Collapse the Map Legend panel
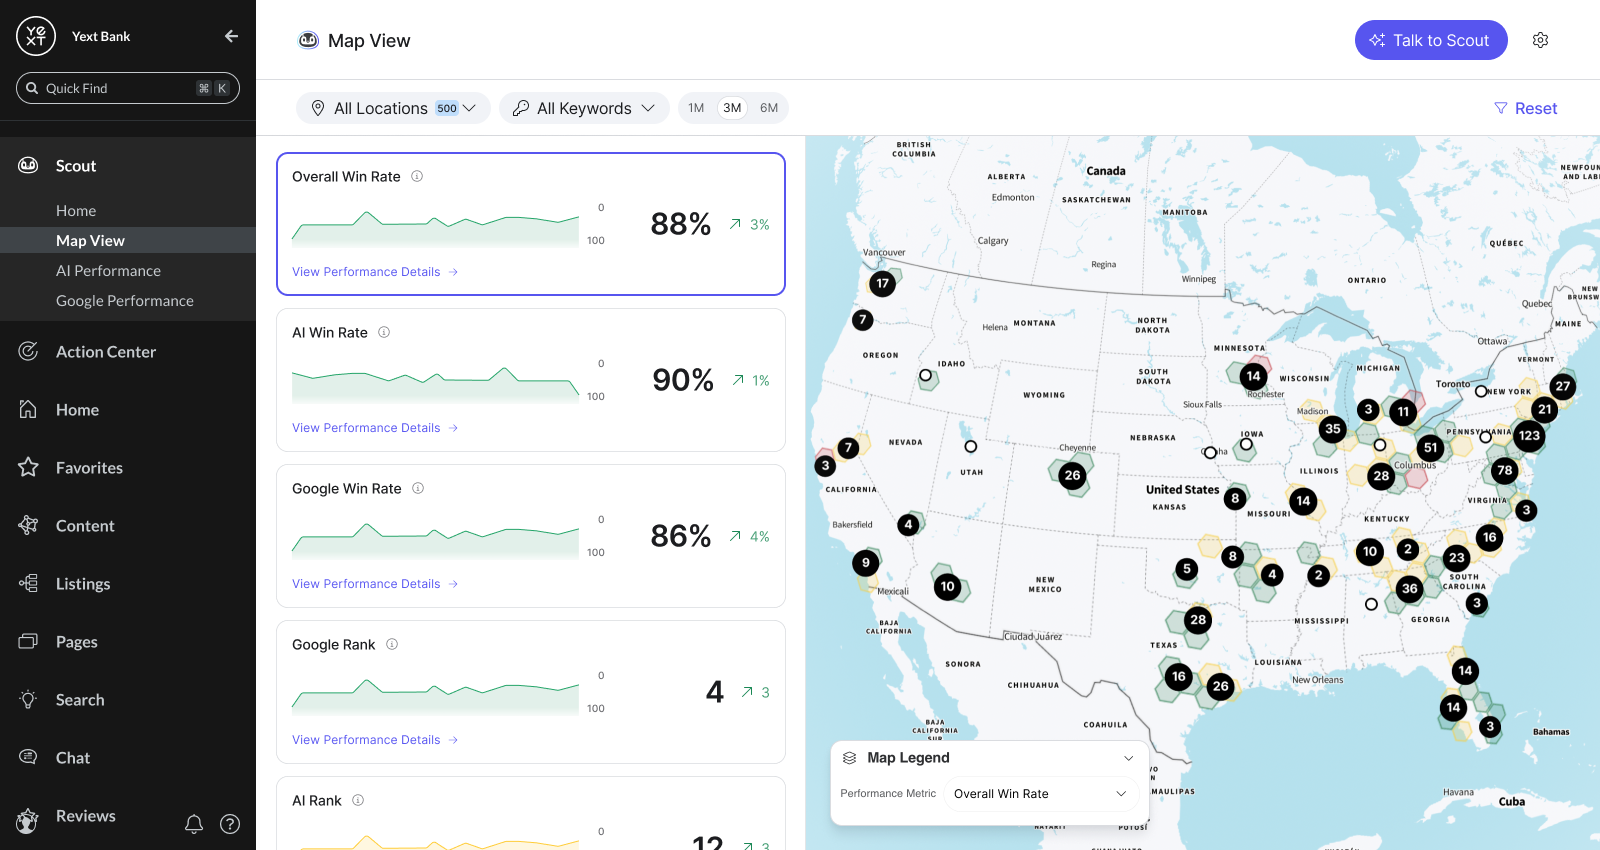Screen dimensions: 1600x850 click(1129, 758)
